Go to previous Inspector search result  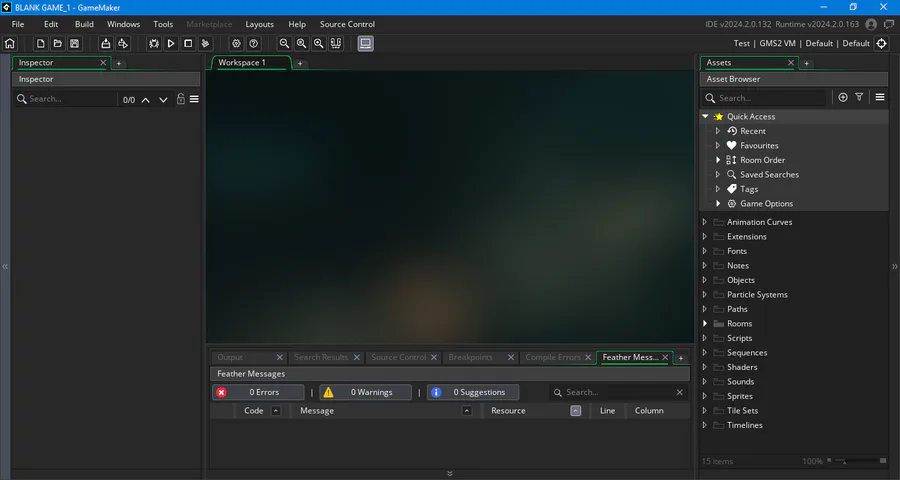(x=146, y=100)
